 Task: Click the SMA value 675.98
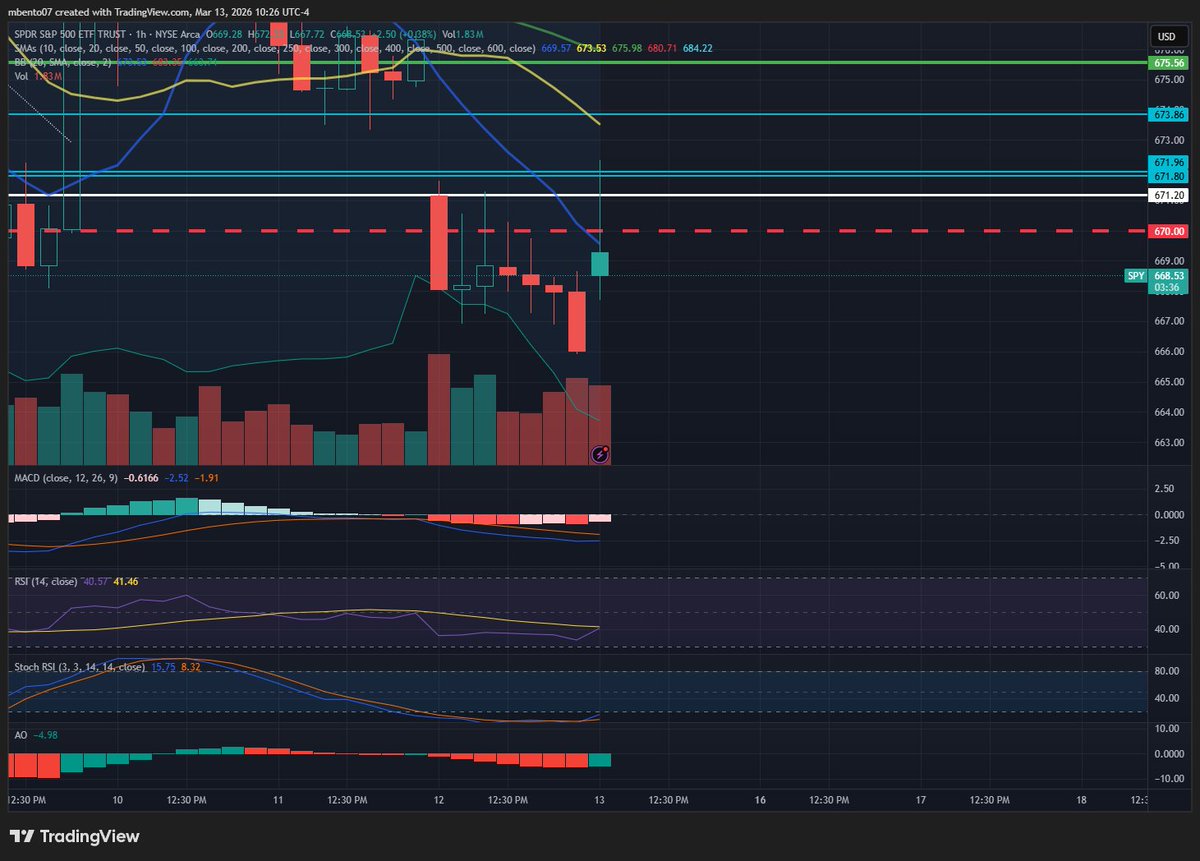click(x=628, y=48)
